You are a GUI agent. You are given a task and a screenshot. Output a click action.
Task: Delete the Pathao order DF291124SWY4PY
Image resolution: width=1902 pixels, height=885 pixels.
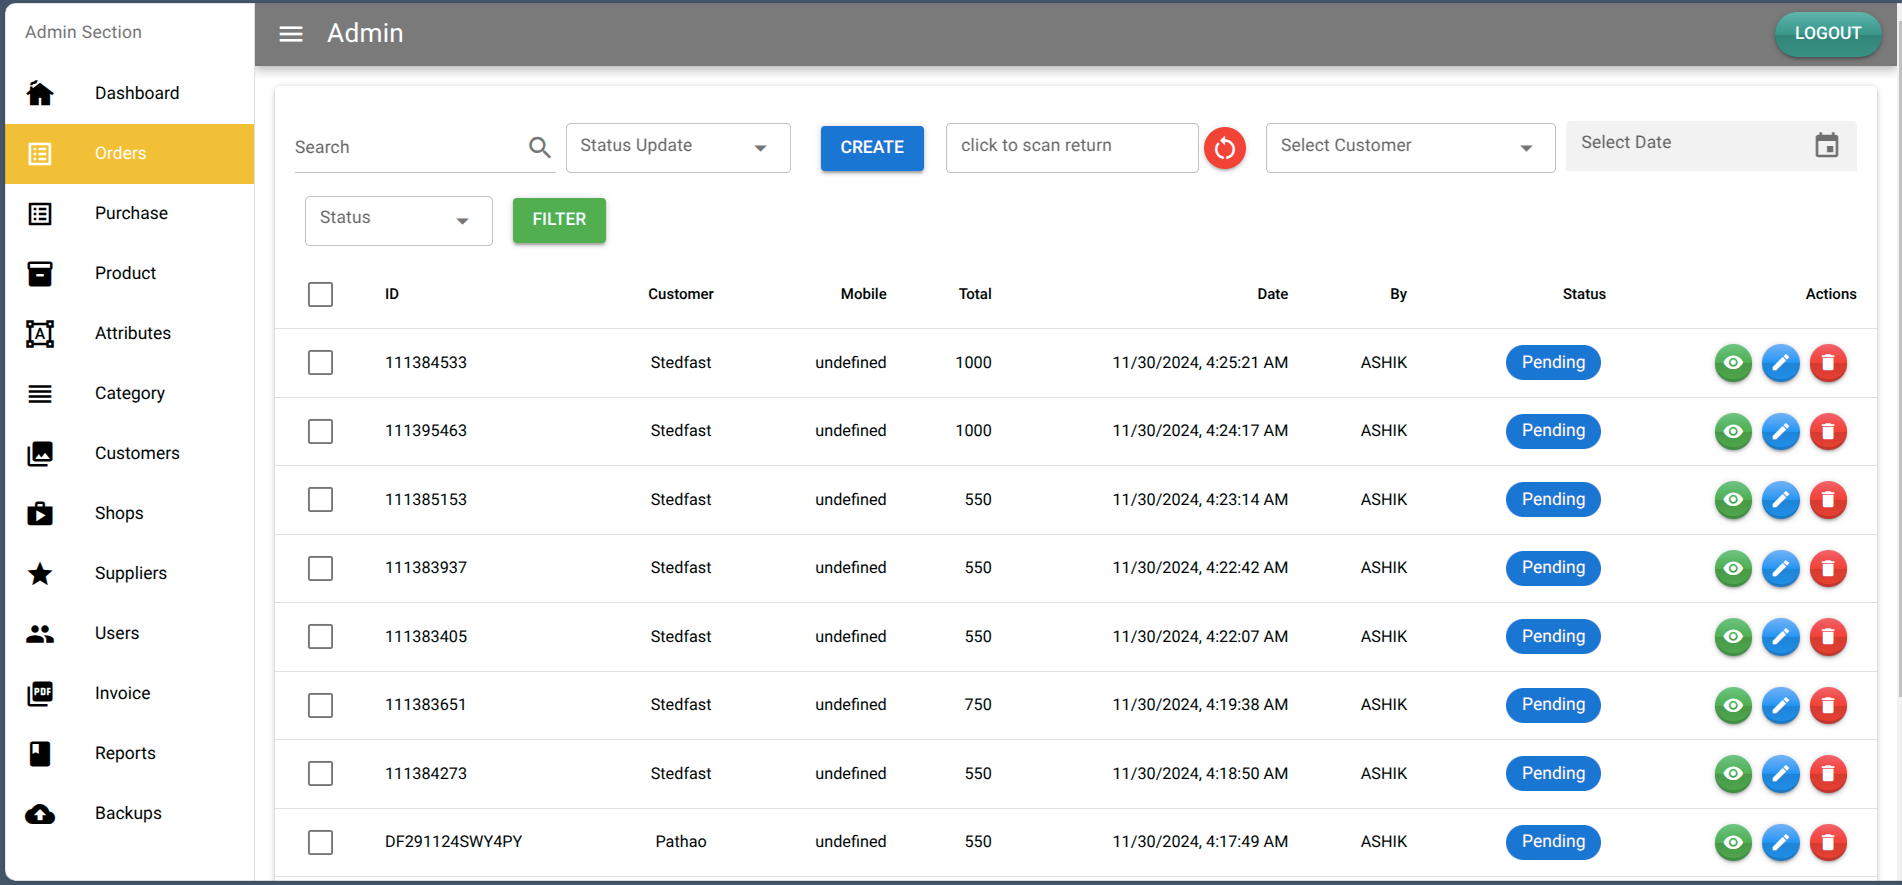click(1827, 843)
